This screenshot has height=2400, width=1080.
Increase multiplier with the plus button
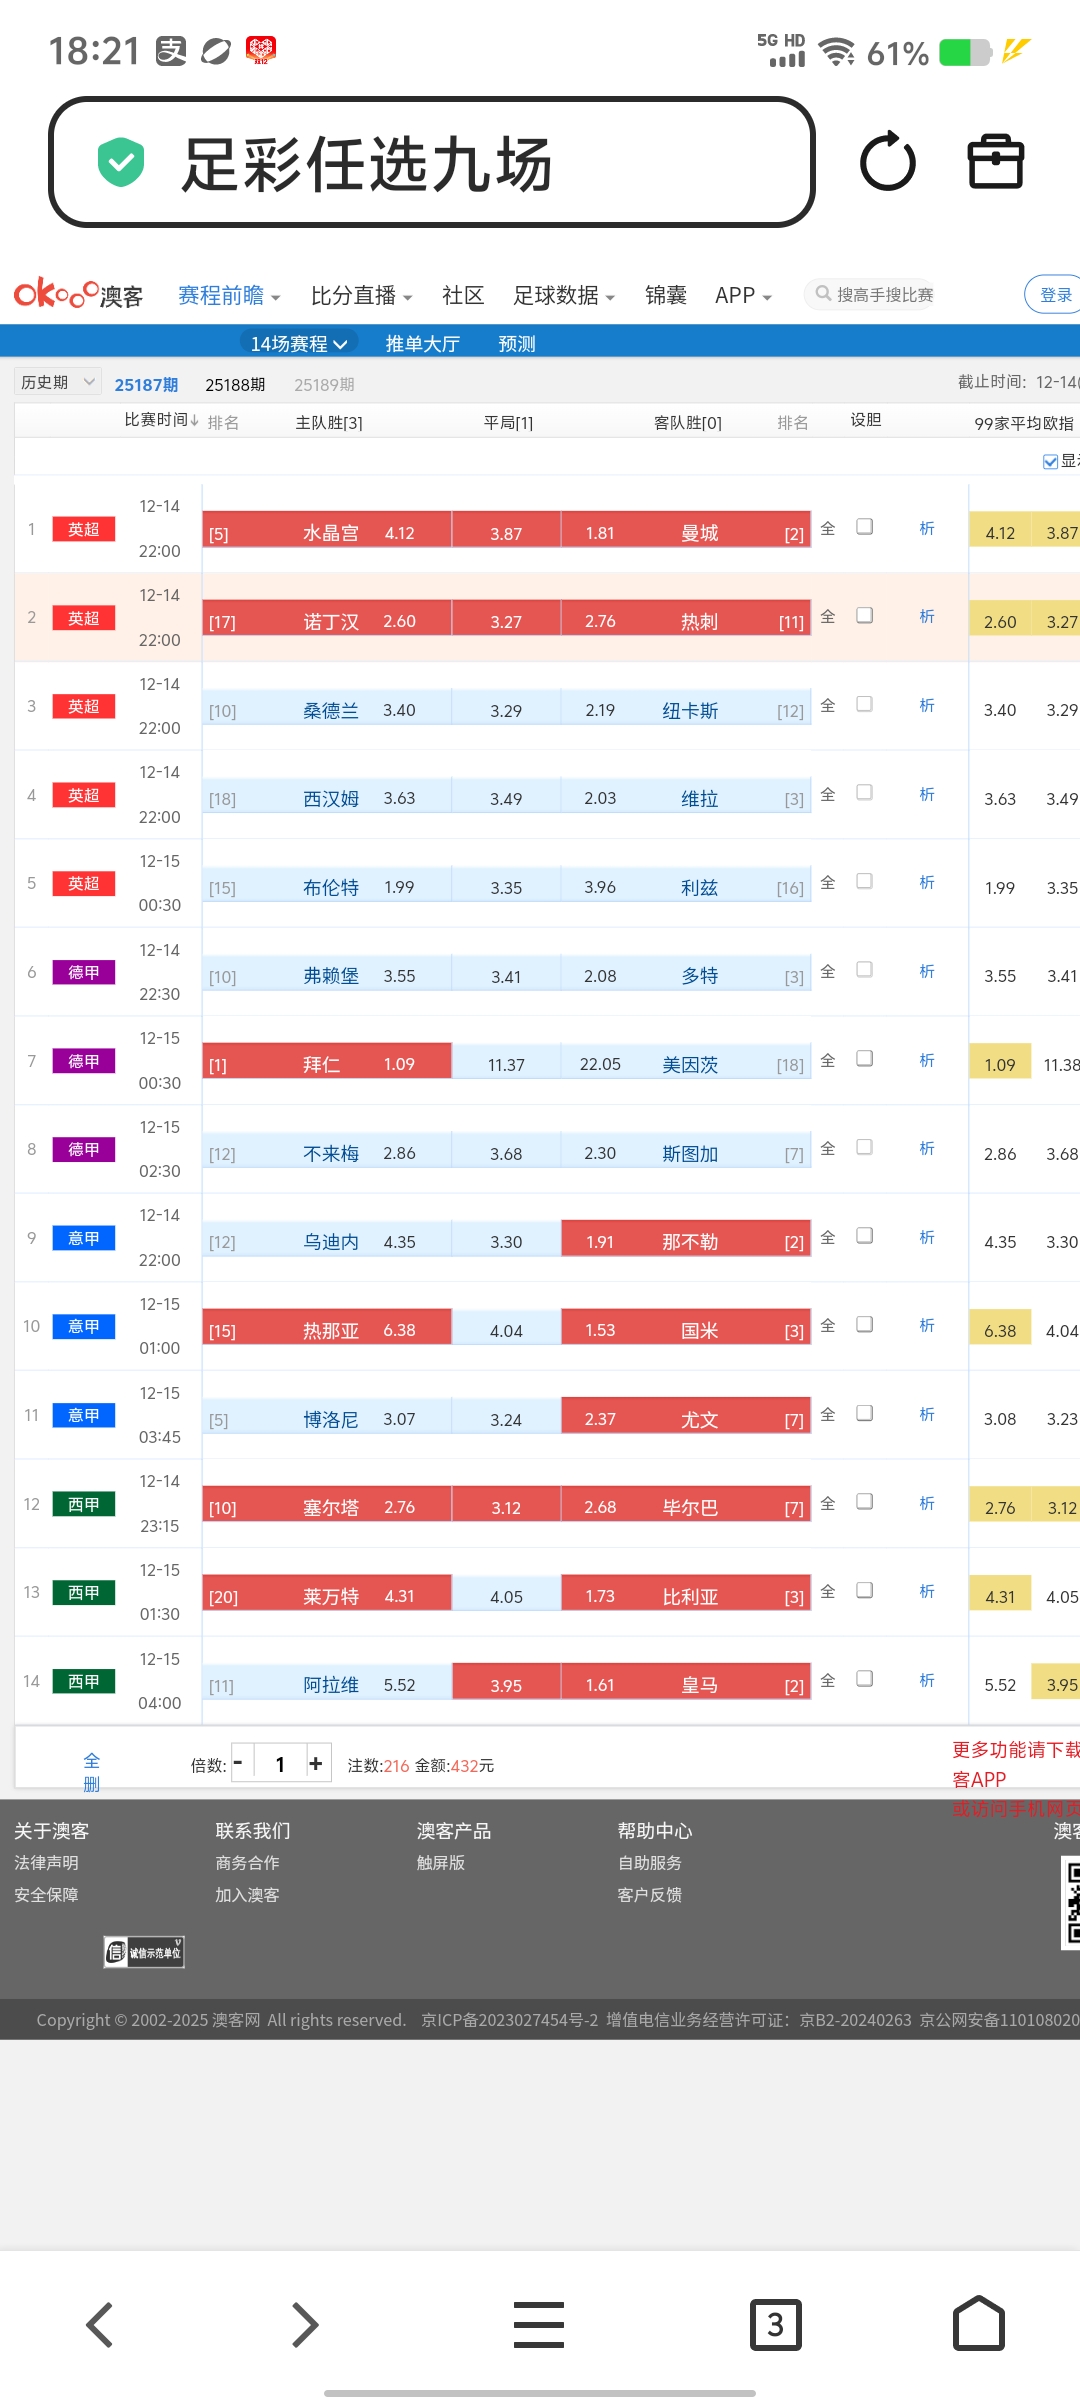point(316,1764)
